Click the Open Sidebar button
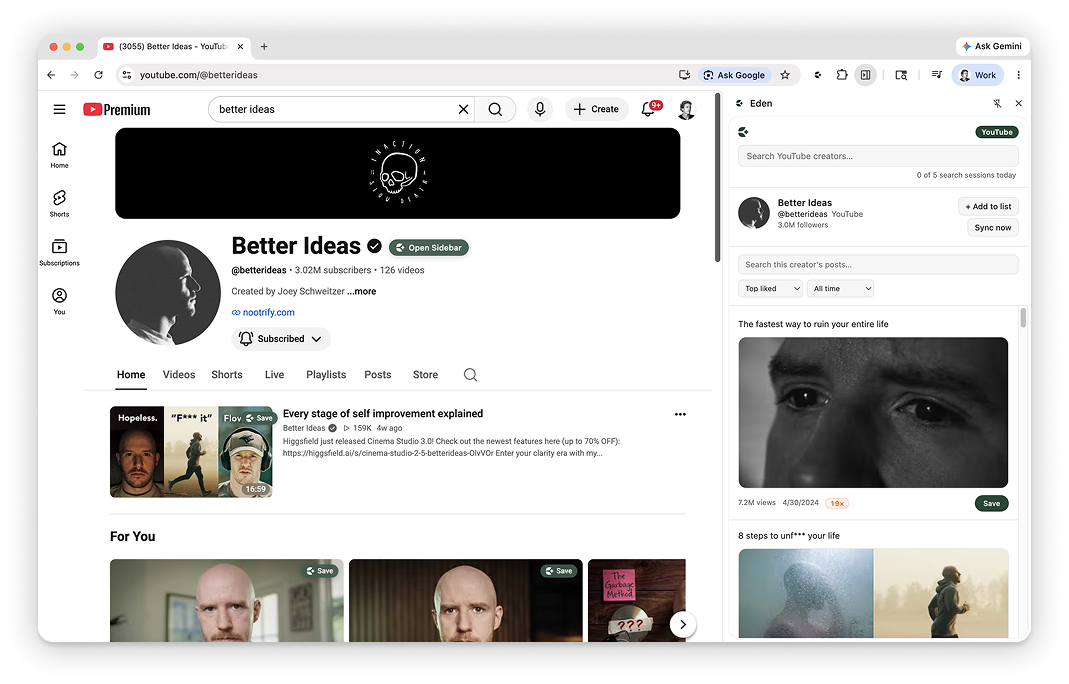The image size is (1069, 684). [429, 248]
